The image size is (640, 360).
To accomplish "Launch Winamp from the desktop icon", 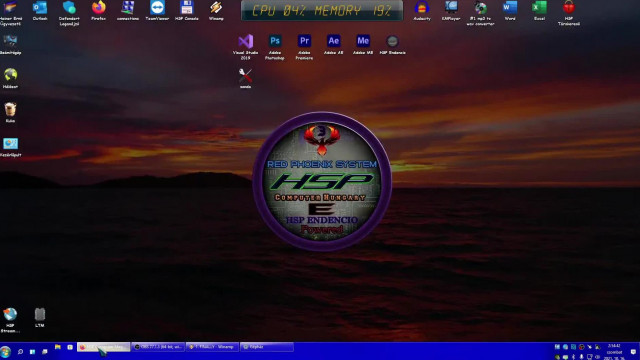I will pyautogui.click(x=216, y=11).
